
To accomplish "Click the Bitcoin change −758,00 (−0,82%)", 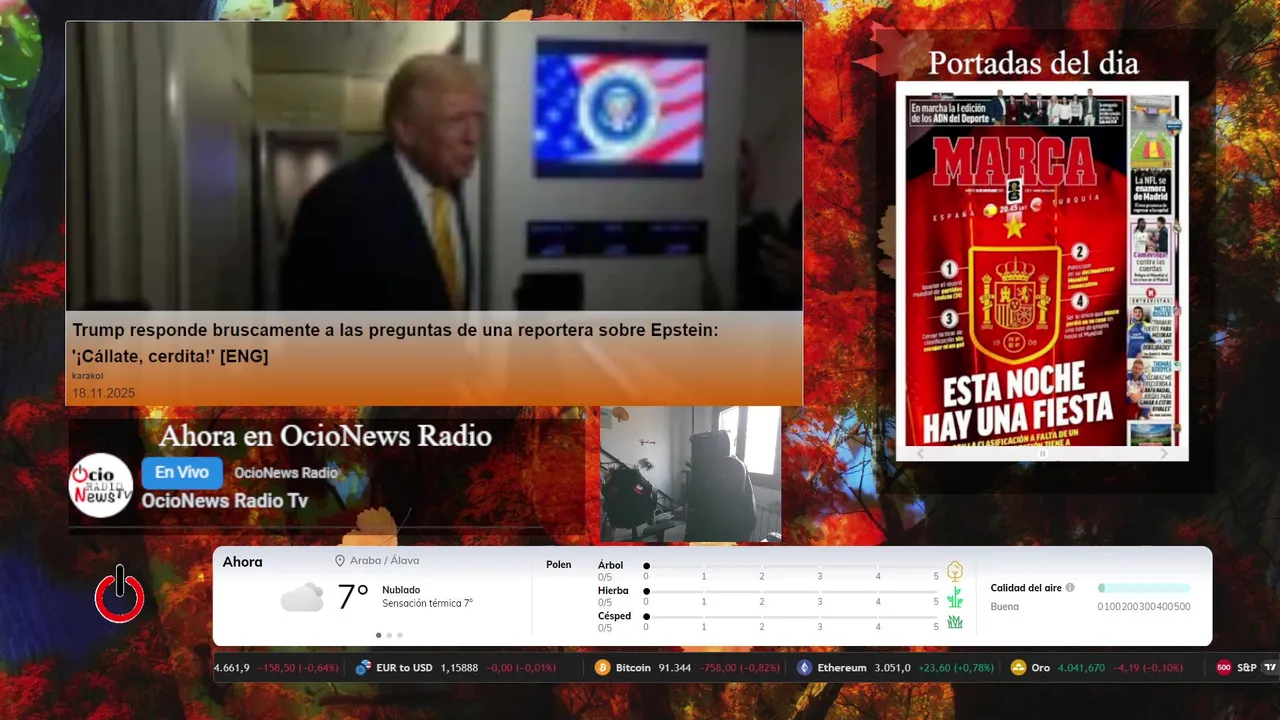I will tap(739, 668).
